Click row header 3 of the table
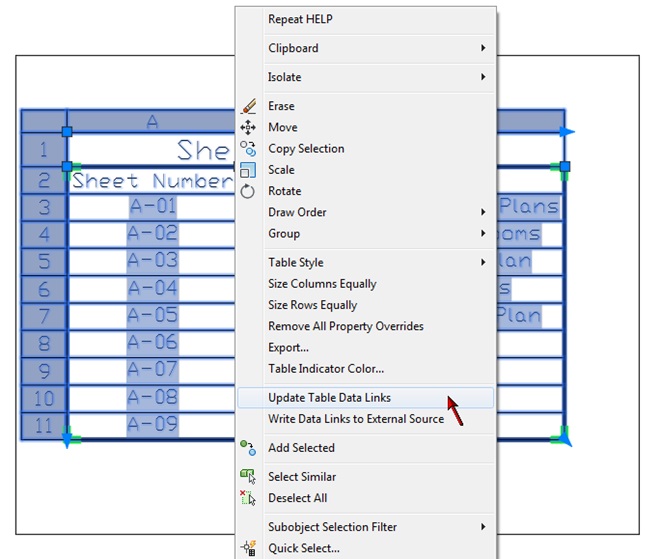Image resolution: width=662 pixels, height=559 pixels. 44,207
